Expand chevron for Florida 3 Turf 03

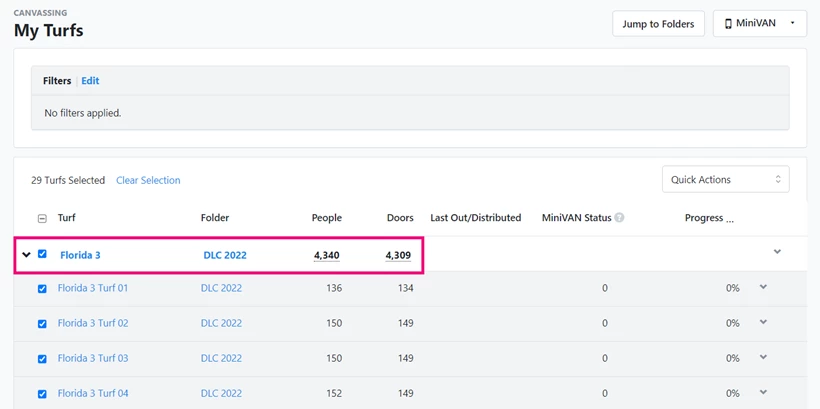(x=763, y=357)
